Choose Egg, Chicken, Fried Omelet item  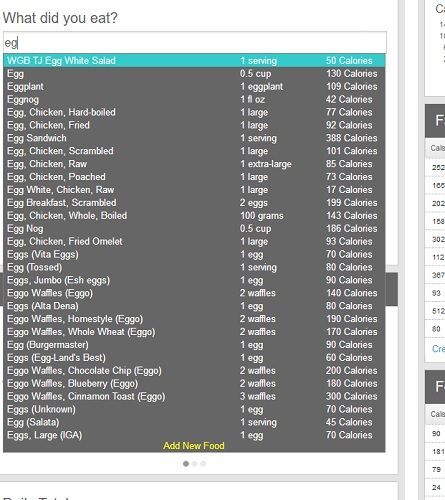[194, 242]
